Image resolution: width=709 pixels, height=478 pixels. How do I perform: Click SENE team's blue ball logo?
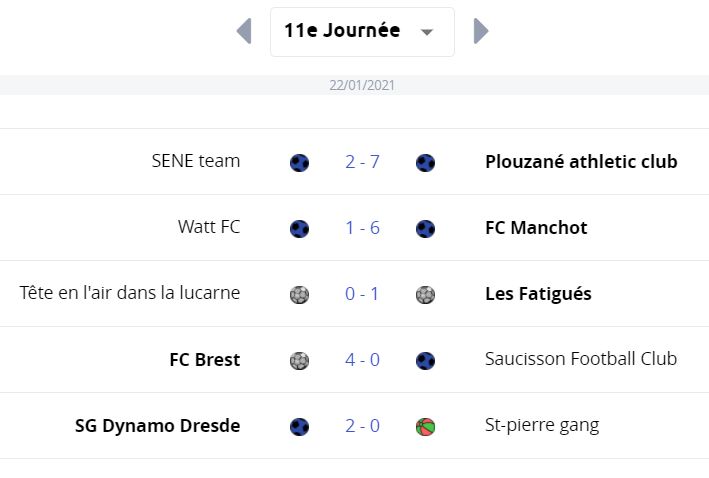pyautogui.click(x=299, y=162)
